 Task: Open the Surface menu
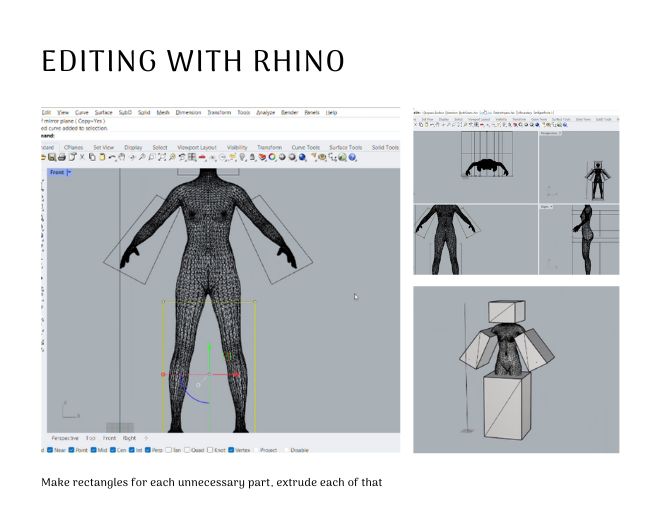104,112
